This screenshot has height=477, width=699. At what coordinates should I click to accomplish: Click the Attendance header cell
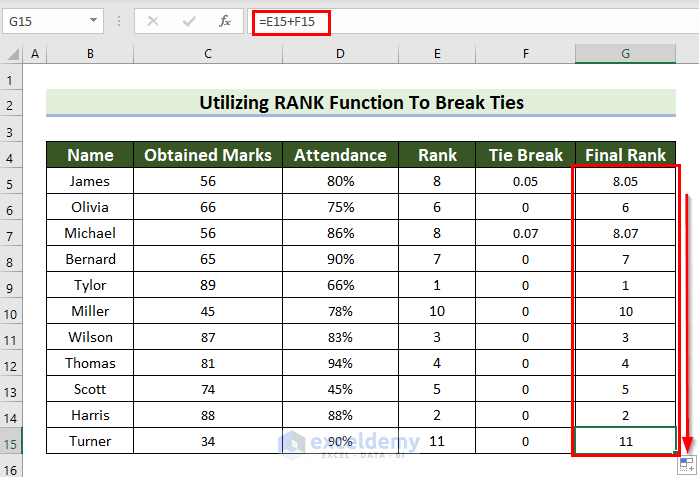[x=340, y=155]
